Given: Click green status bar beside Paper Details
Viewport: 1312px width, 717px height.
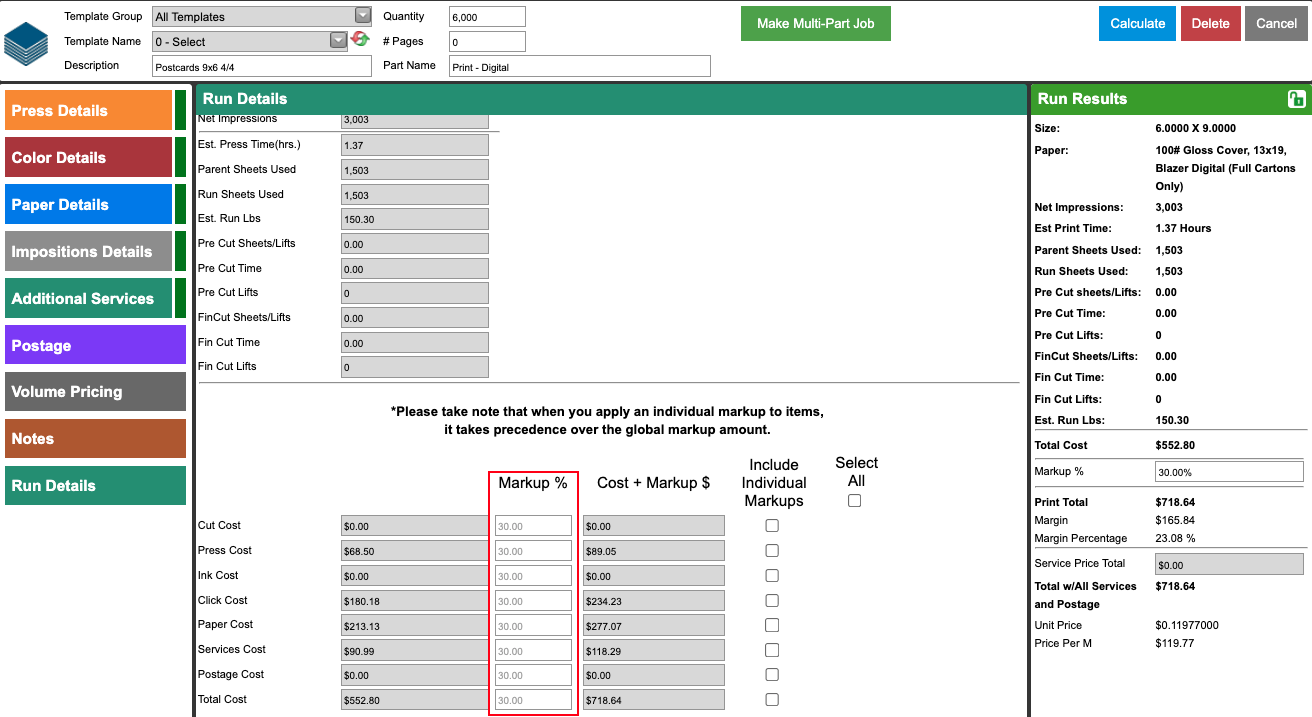Looking at the screenshot, I should coord(180,204).
